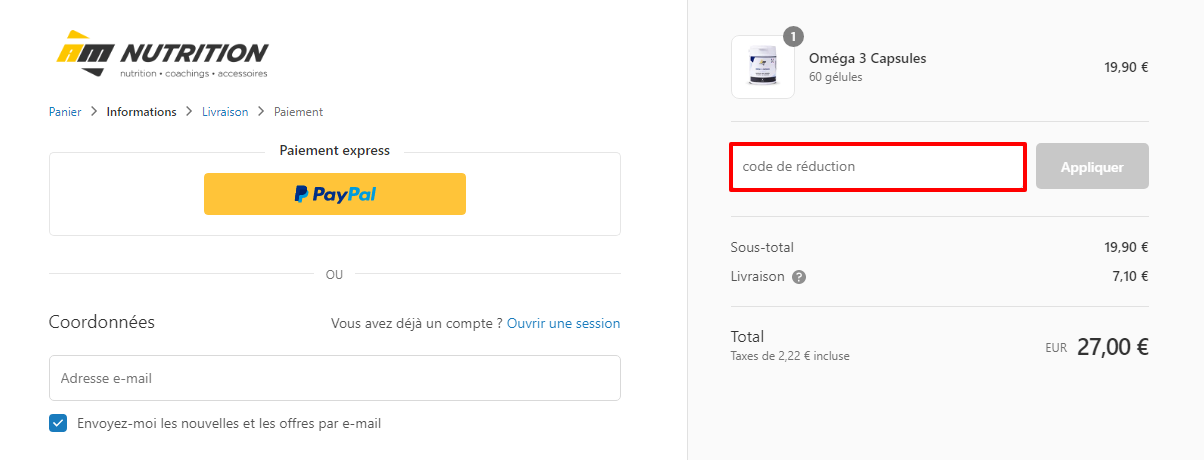Select the Informations breadcrumb step
Viewport: 1204px width, 460px height.
[x=141, y=112]
